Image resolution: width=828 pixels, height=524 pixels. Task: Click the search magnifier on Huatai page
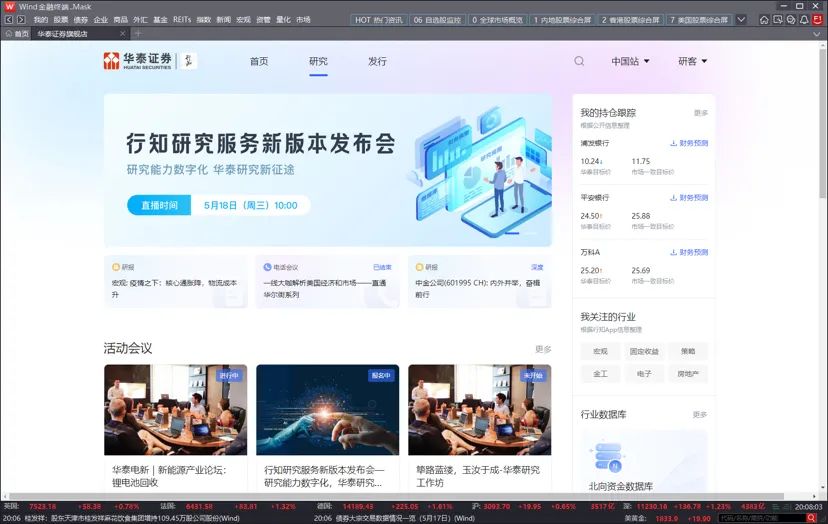click(x=579, y=61)
